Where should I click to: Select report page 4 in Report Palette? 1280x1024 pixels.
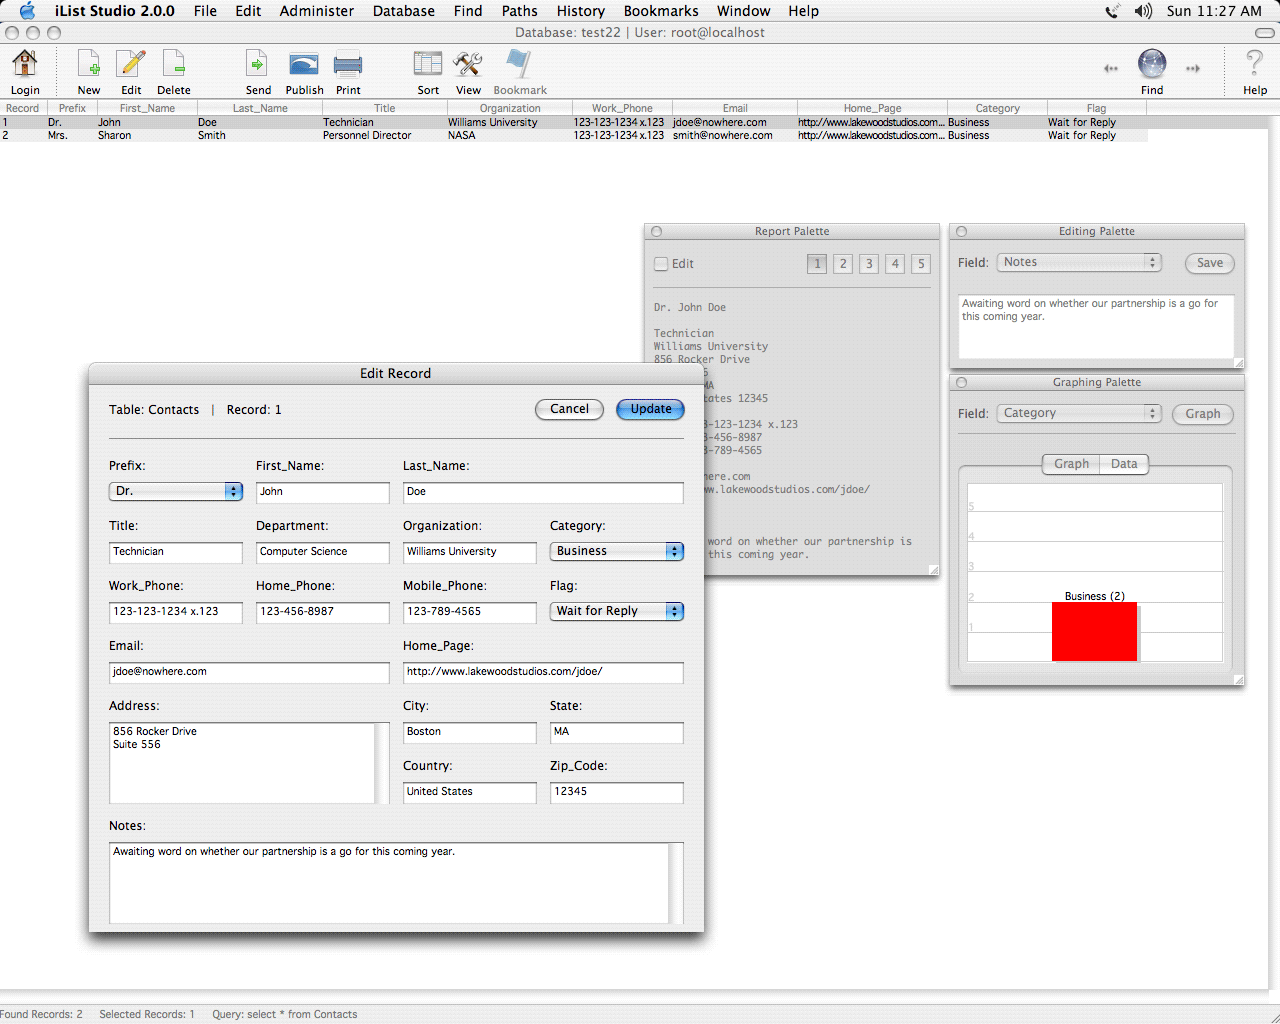pos(895,264)
